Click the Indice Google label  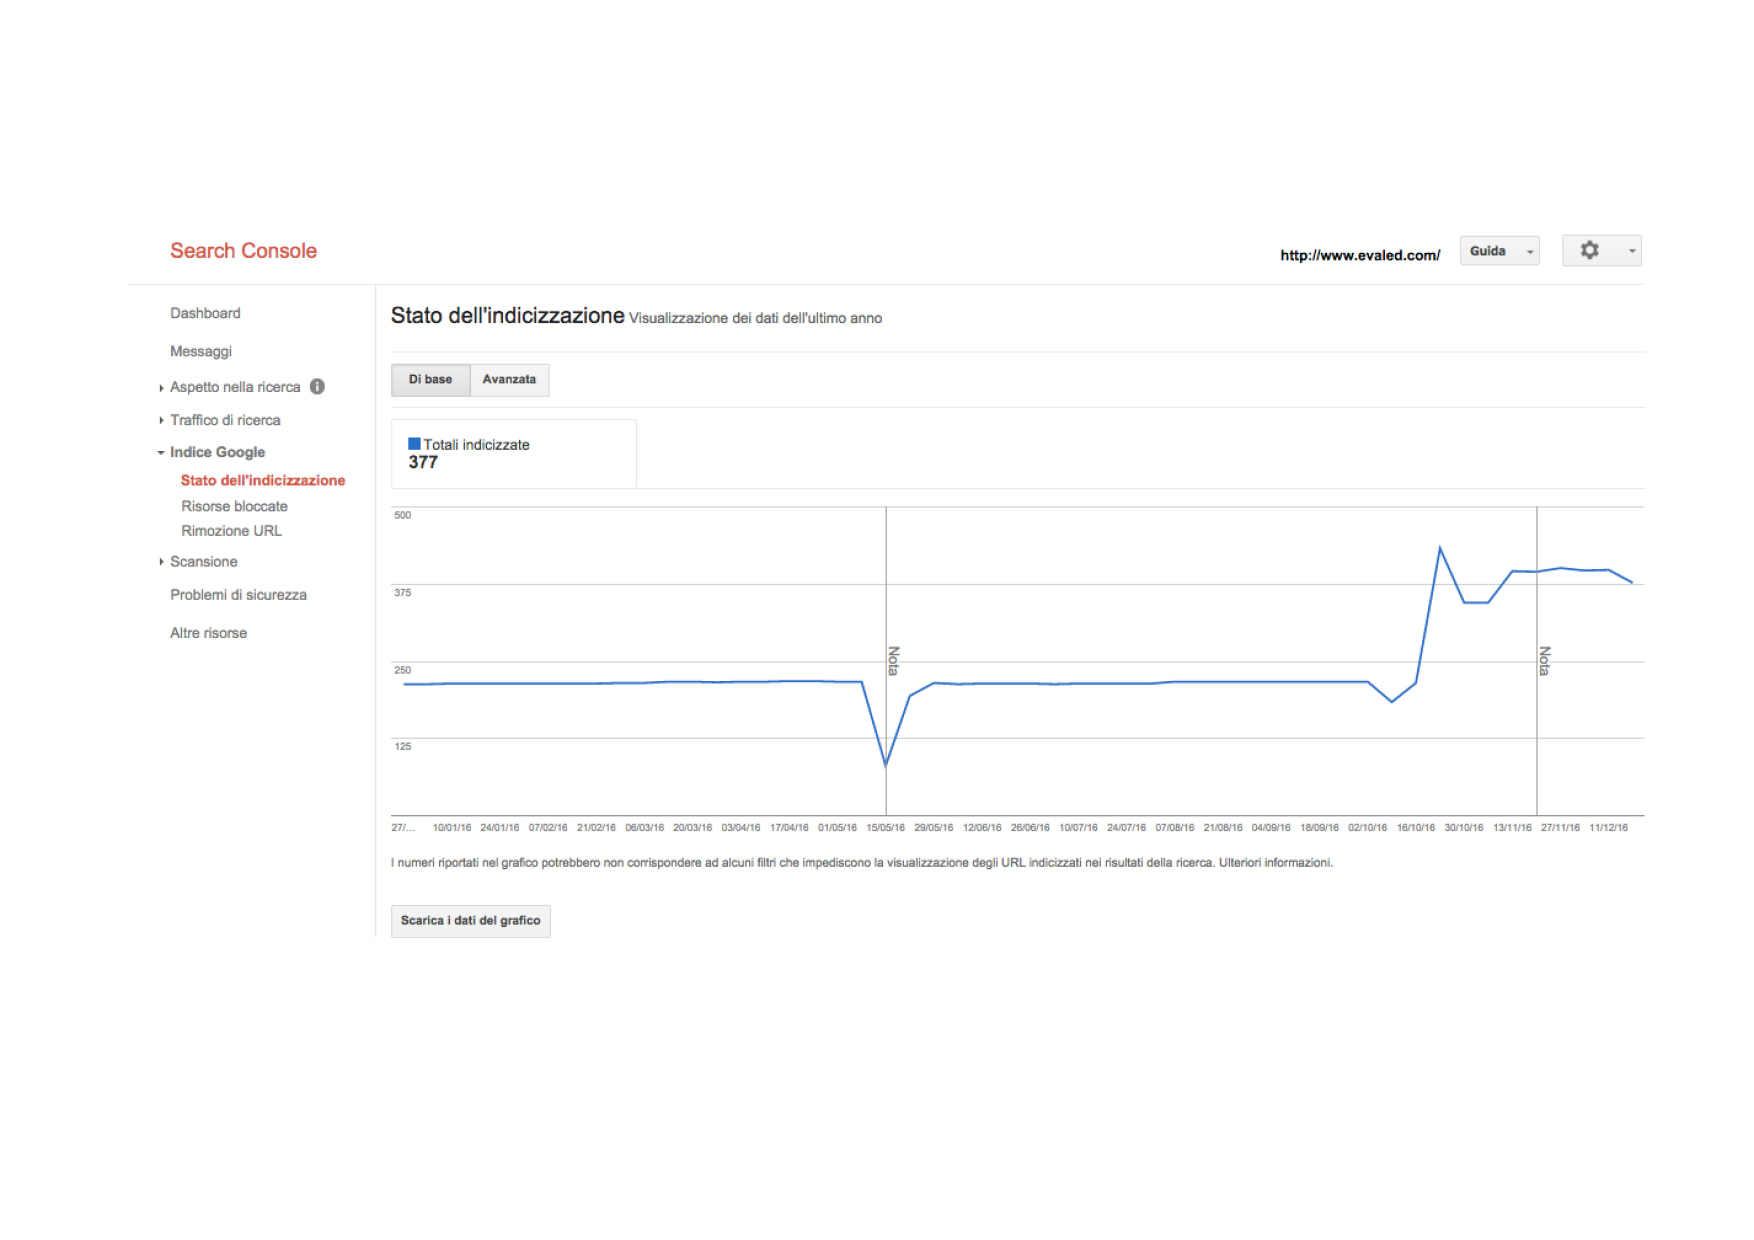217,452
